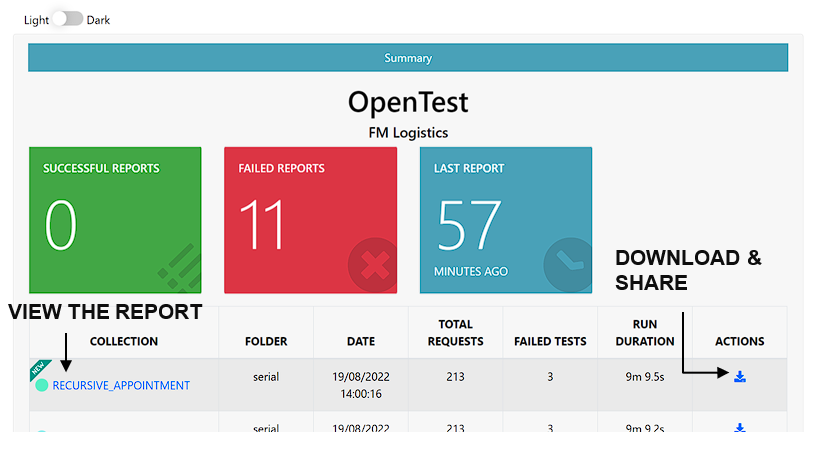Click the Dark label next to the switch
Screen dimensions: 818x450
[x=98, y=20]
